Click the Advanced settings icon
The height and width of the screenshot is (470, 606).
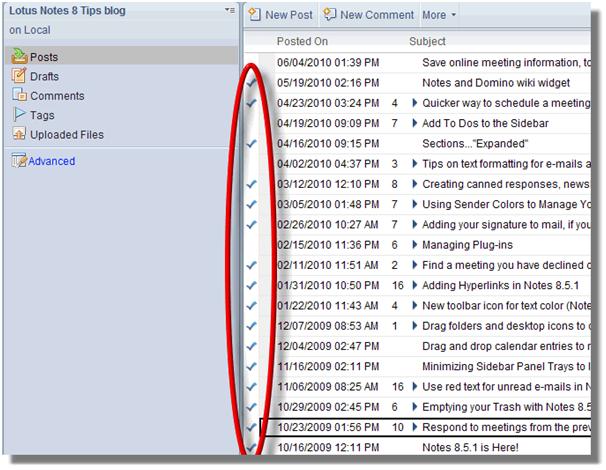coord(19,160)
